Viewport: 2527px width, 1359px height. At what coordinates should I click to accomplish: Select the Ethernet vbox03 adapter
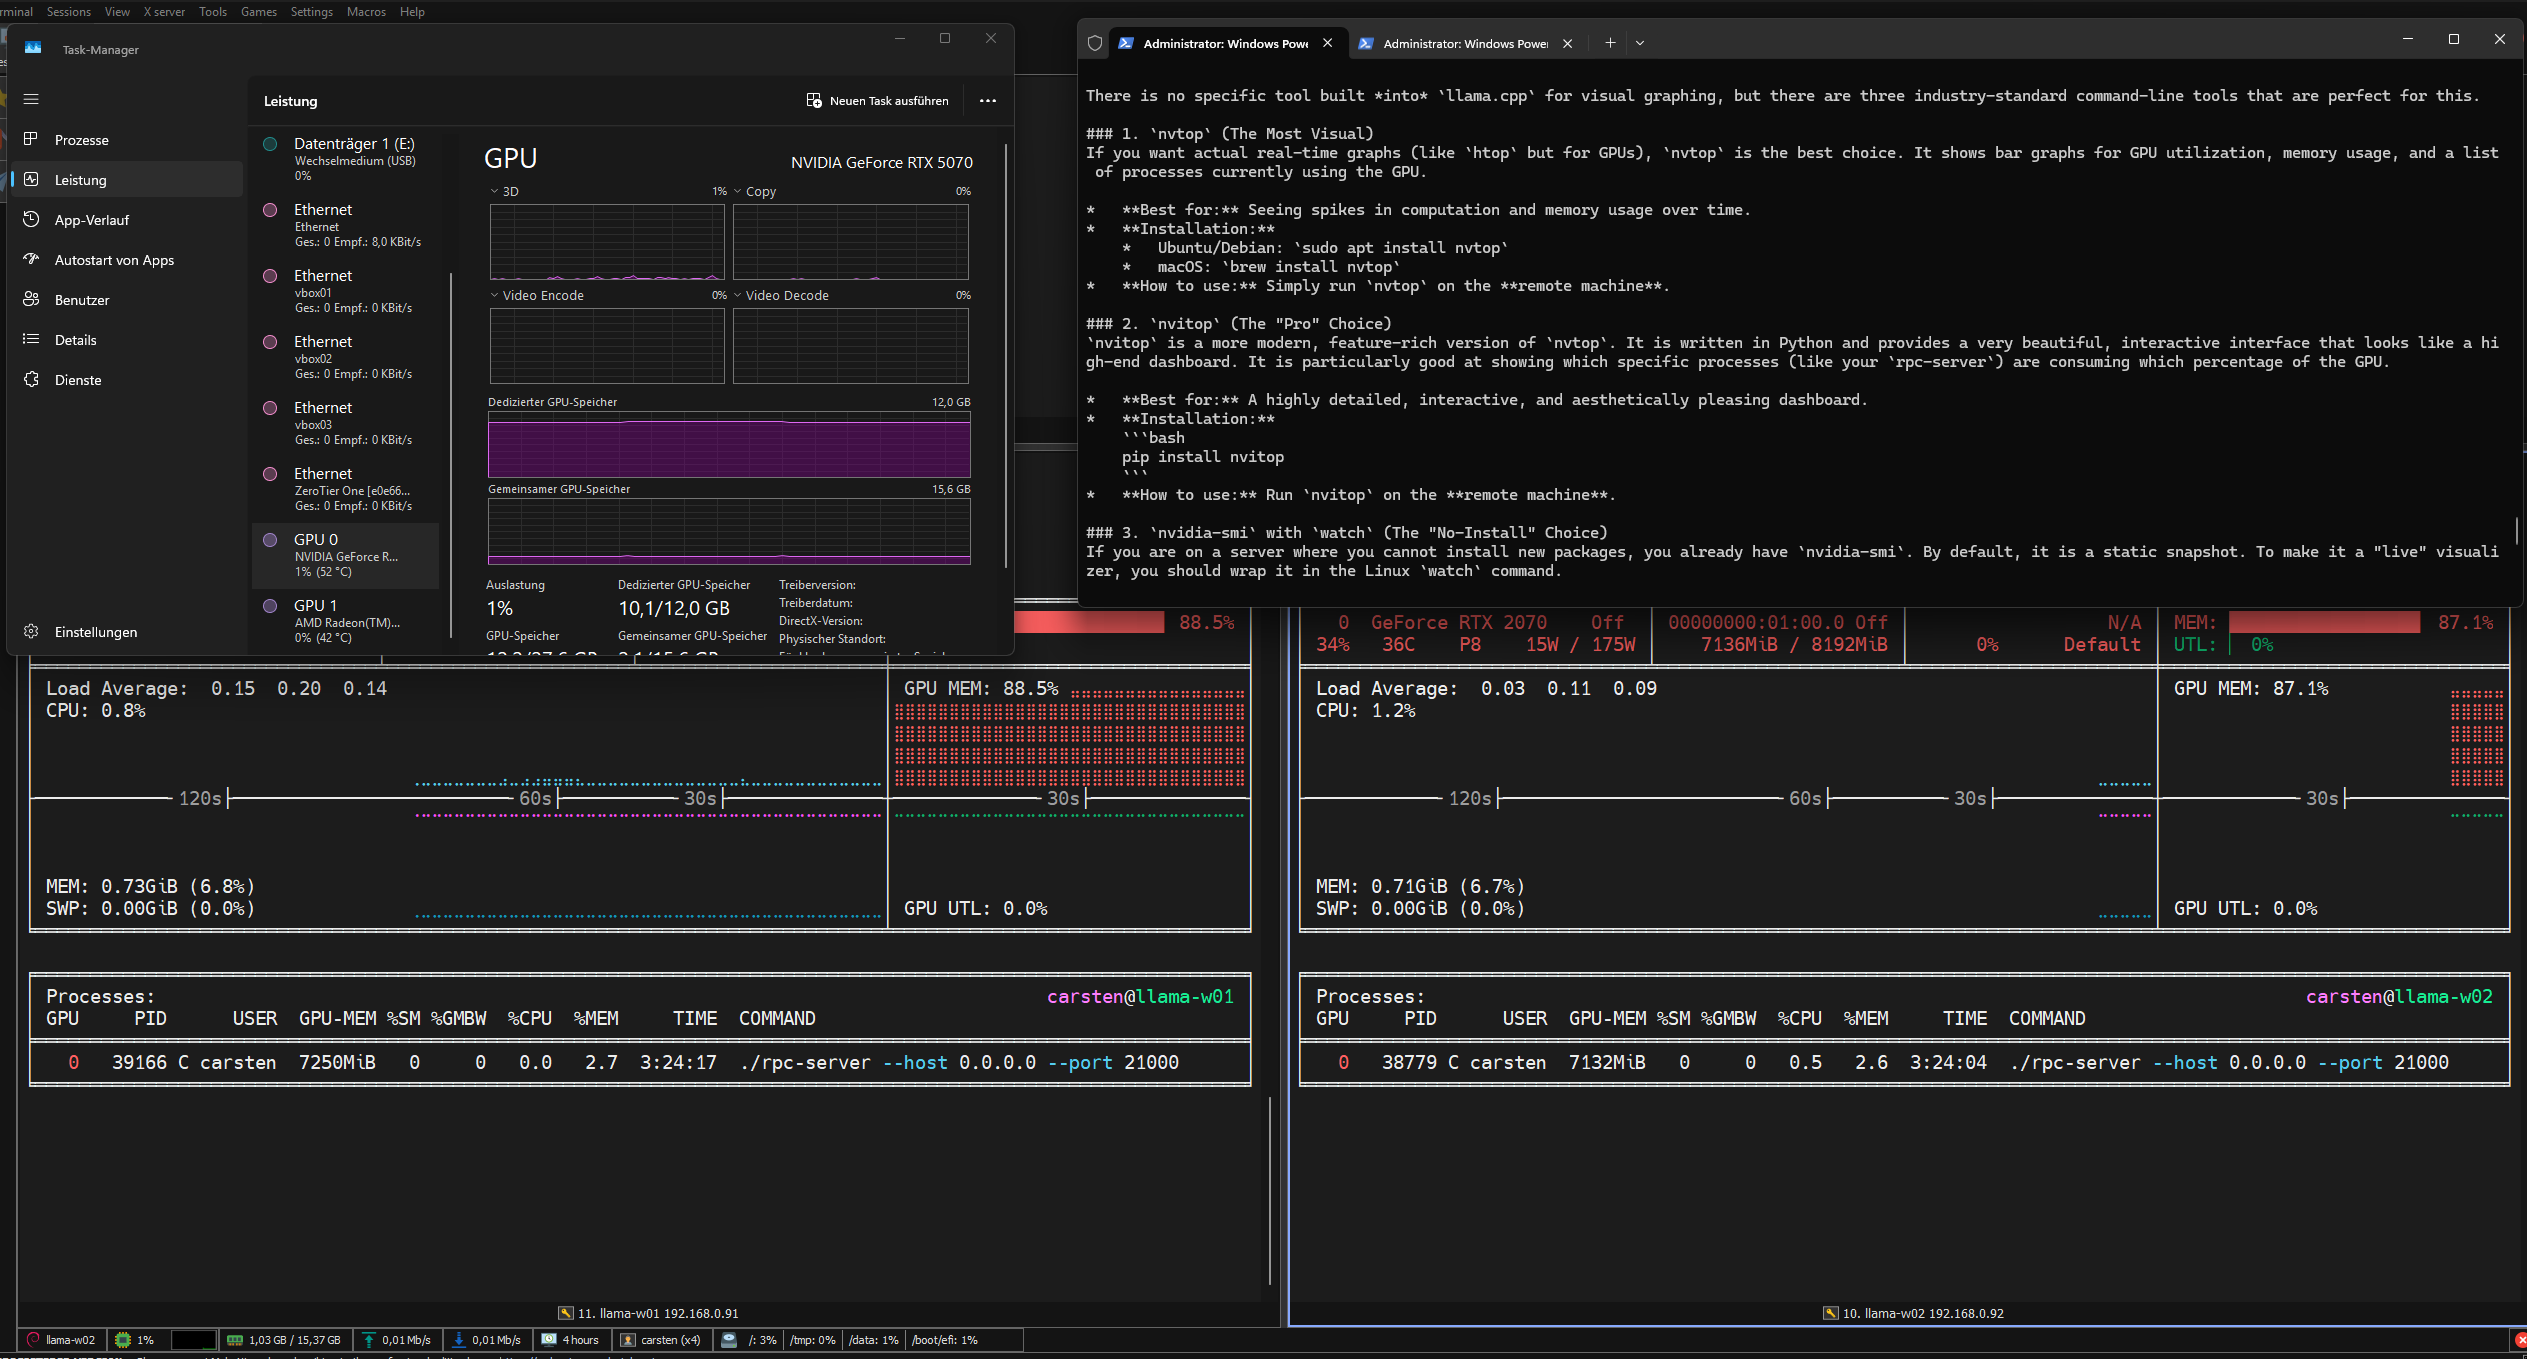pyautogui.click(x=346, y=423)
